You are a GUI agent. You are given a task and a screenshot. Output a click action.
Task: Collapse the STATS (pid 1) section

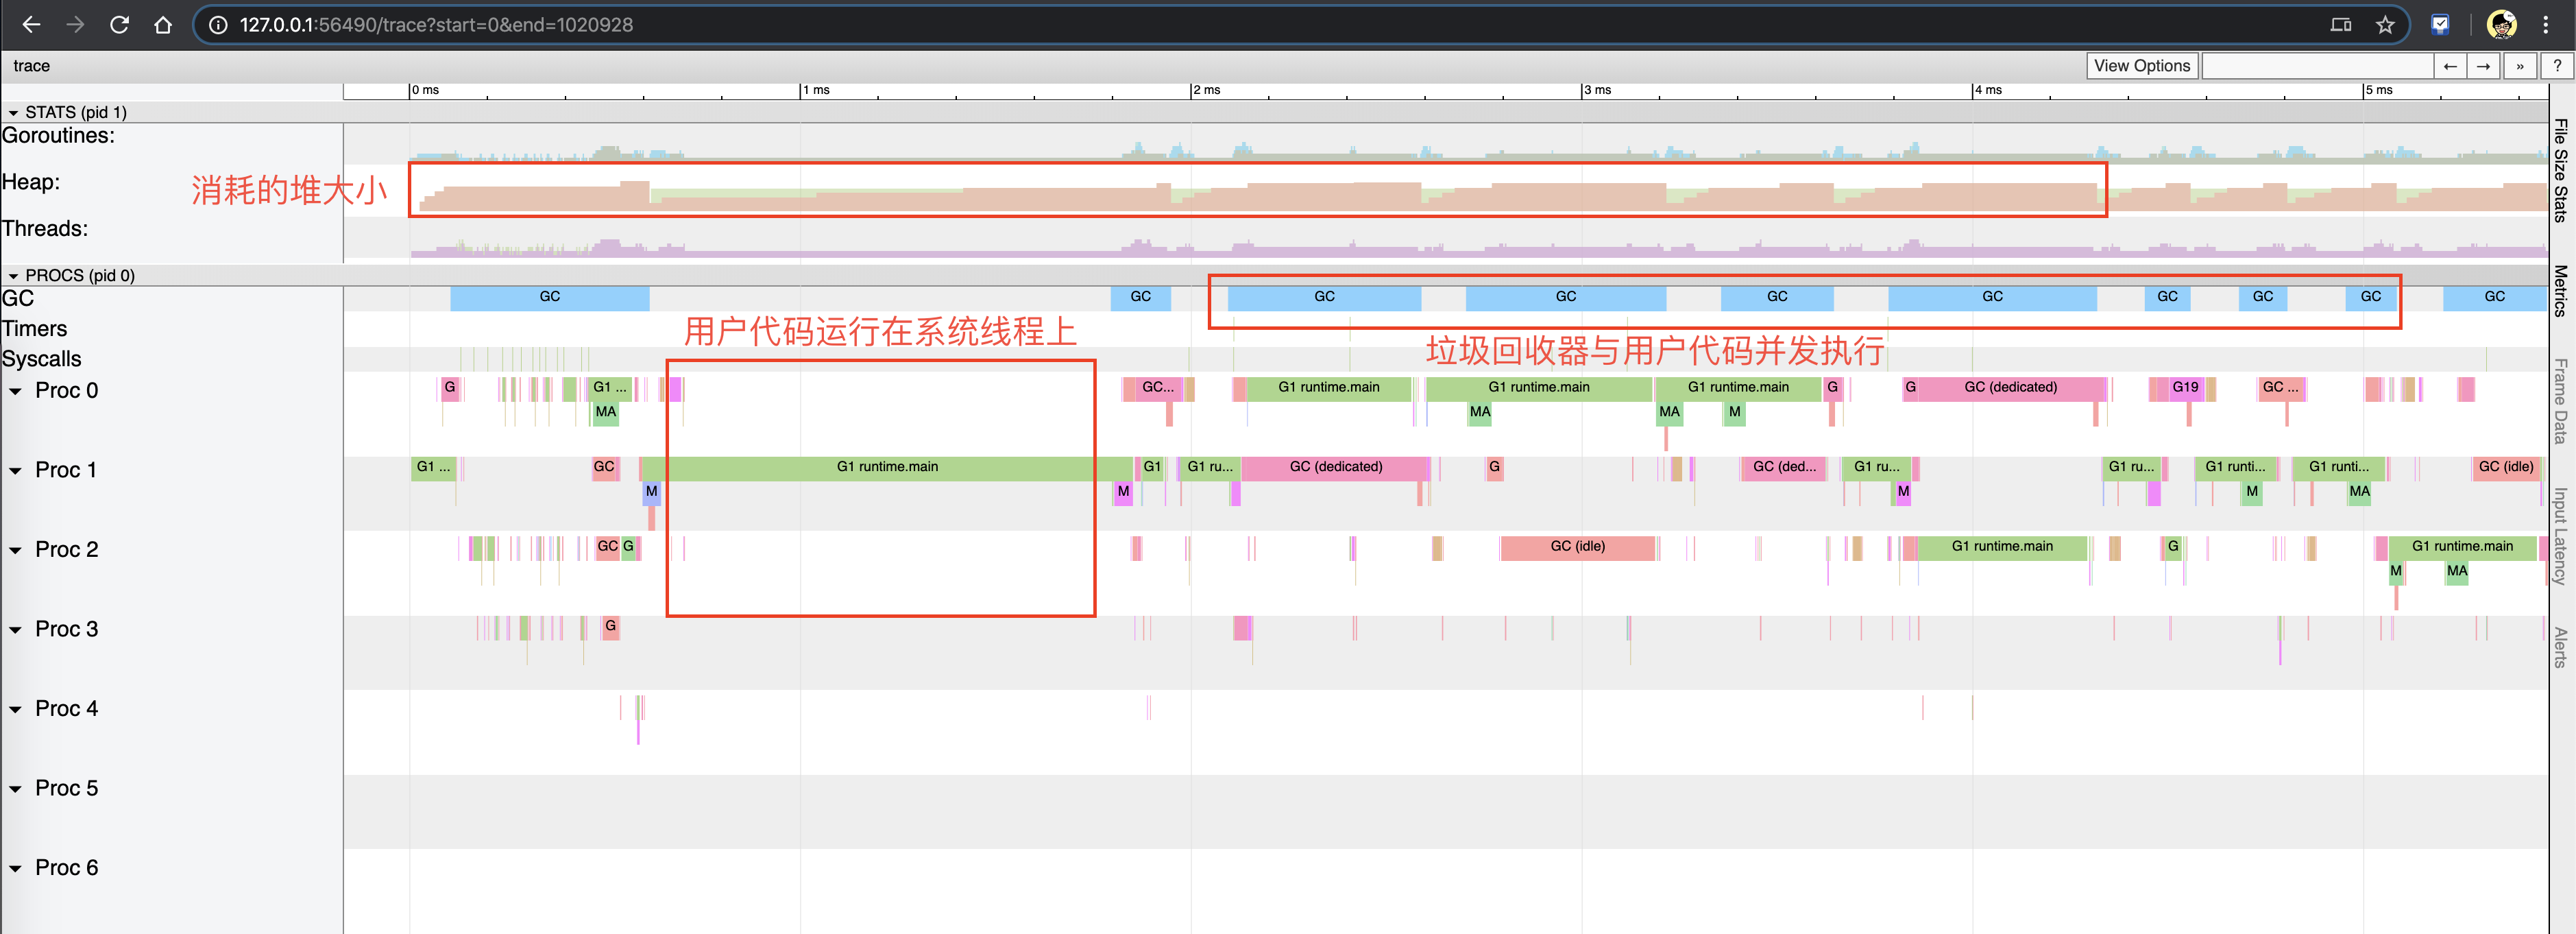pos(14,112)
